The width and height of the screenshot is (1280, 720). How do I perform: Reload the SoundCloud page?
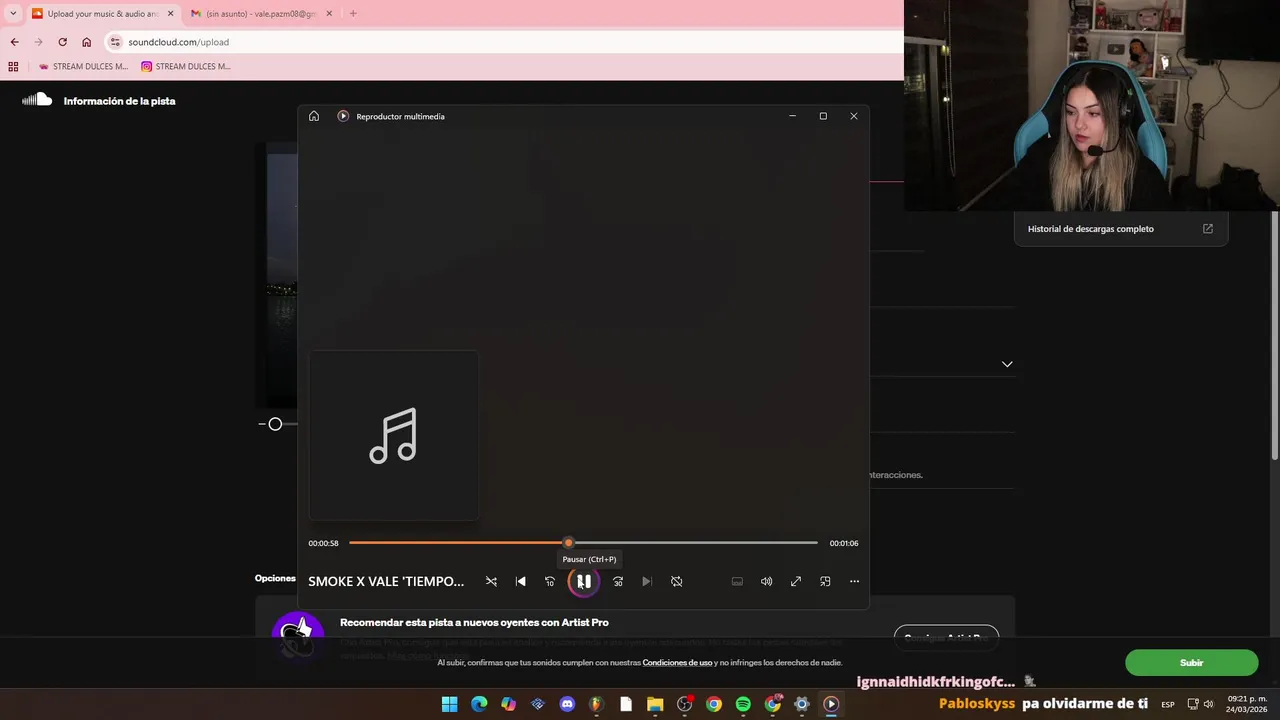point(62,42)
